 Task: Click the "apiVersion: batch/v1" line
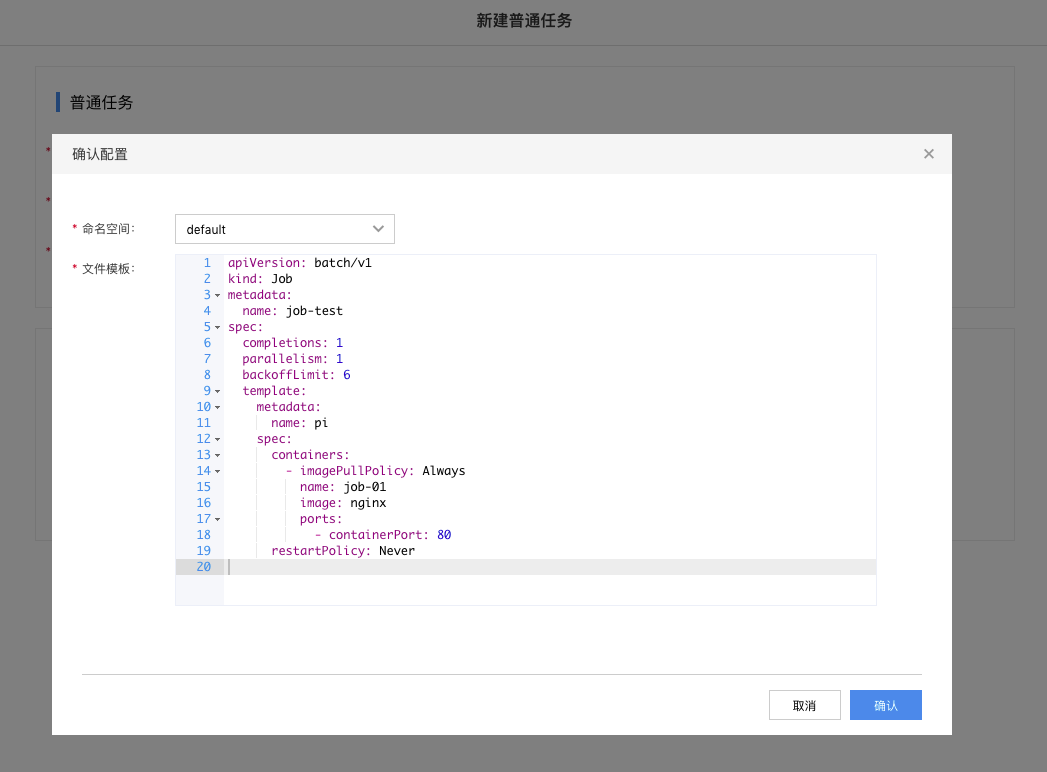300,263
